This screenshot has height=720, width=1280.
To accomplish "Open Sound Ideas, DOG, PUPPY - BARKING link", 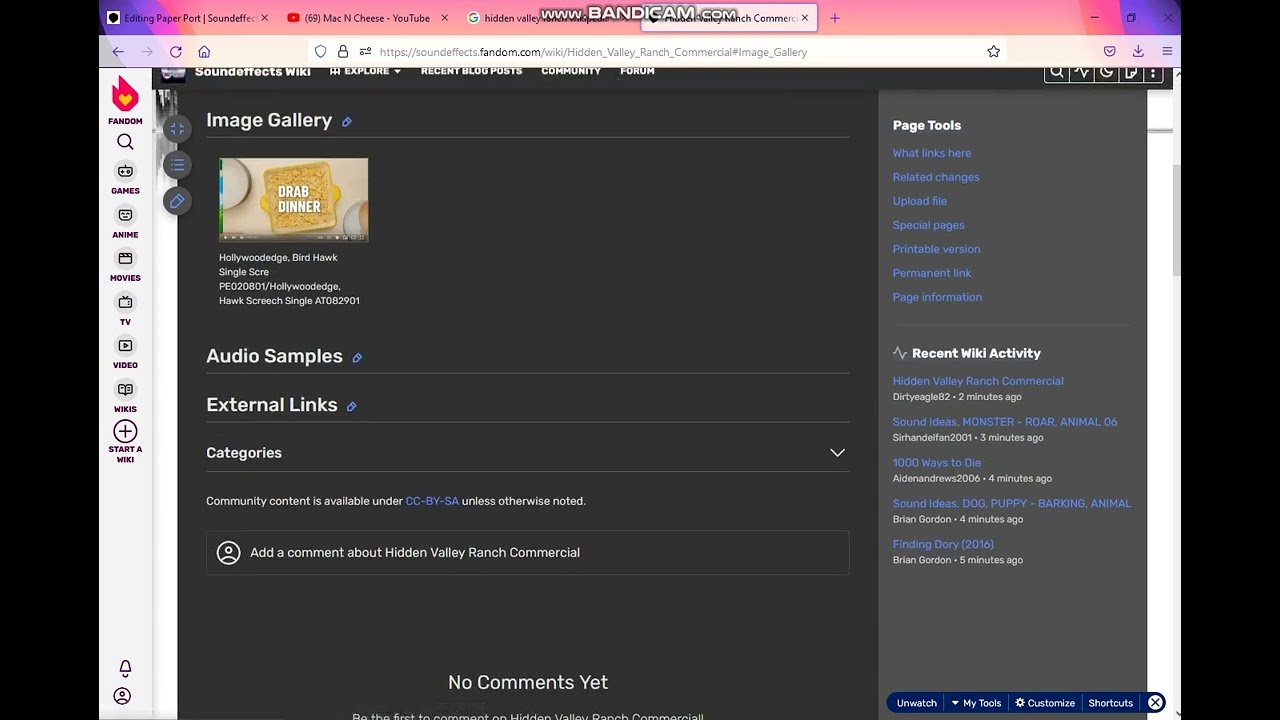I will 1012,504.
